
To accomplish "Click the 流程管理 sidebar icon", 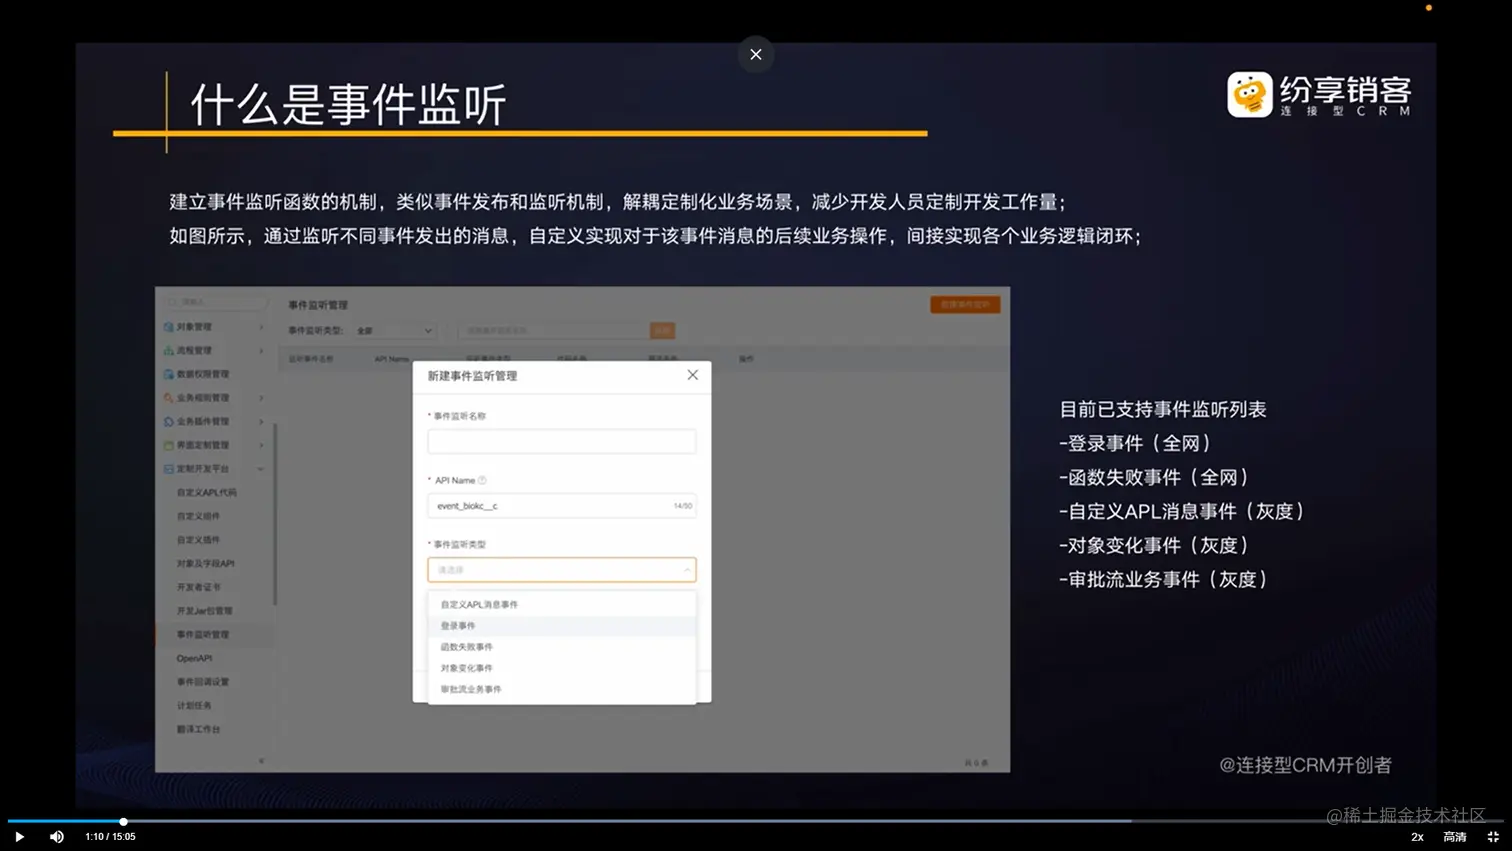I will pos(168,351).
